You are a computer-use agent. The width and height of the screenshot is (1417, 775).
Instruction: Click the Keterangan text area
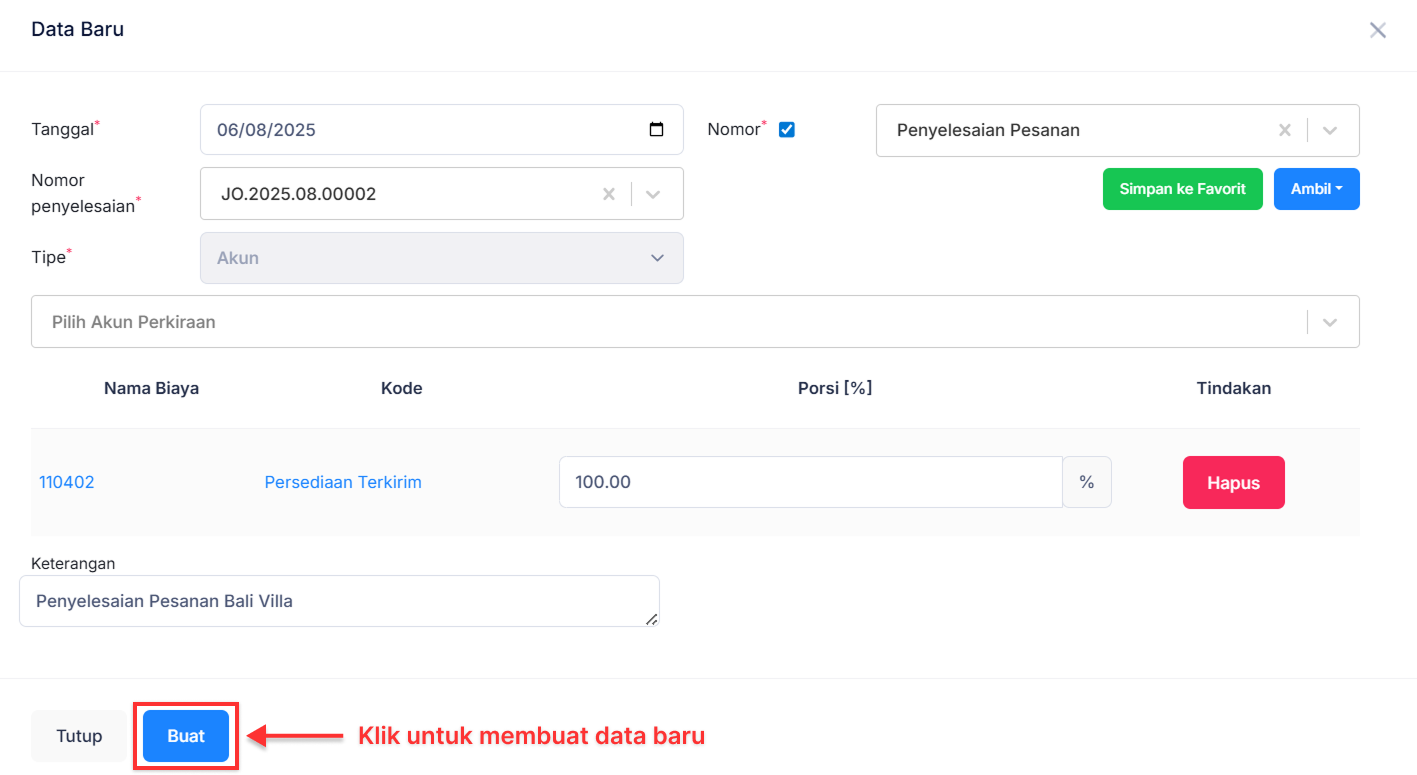pyautogui.click(x=339, y=600)
